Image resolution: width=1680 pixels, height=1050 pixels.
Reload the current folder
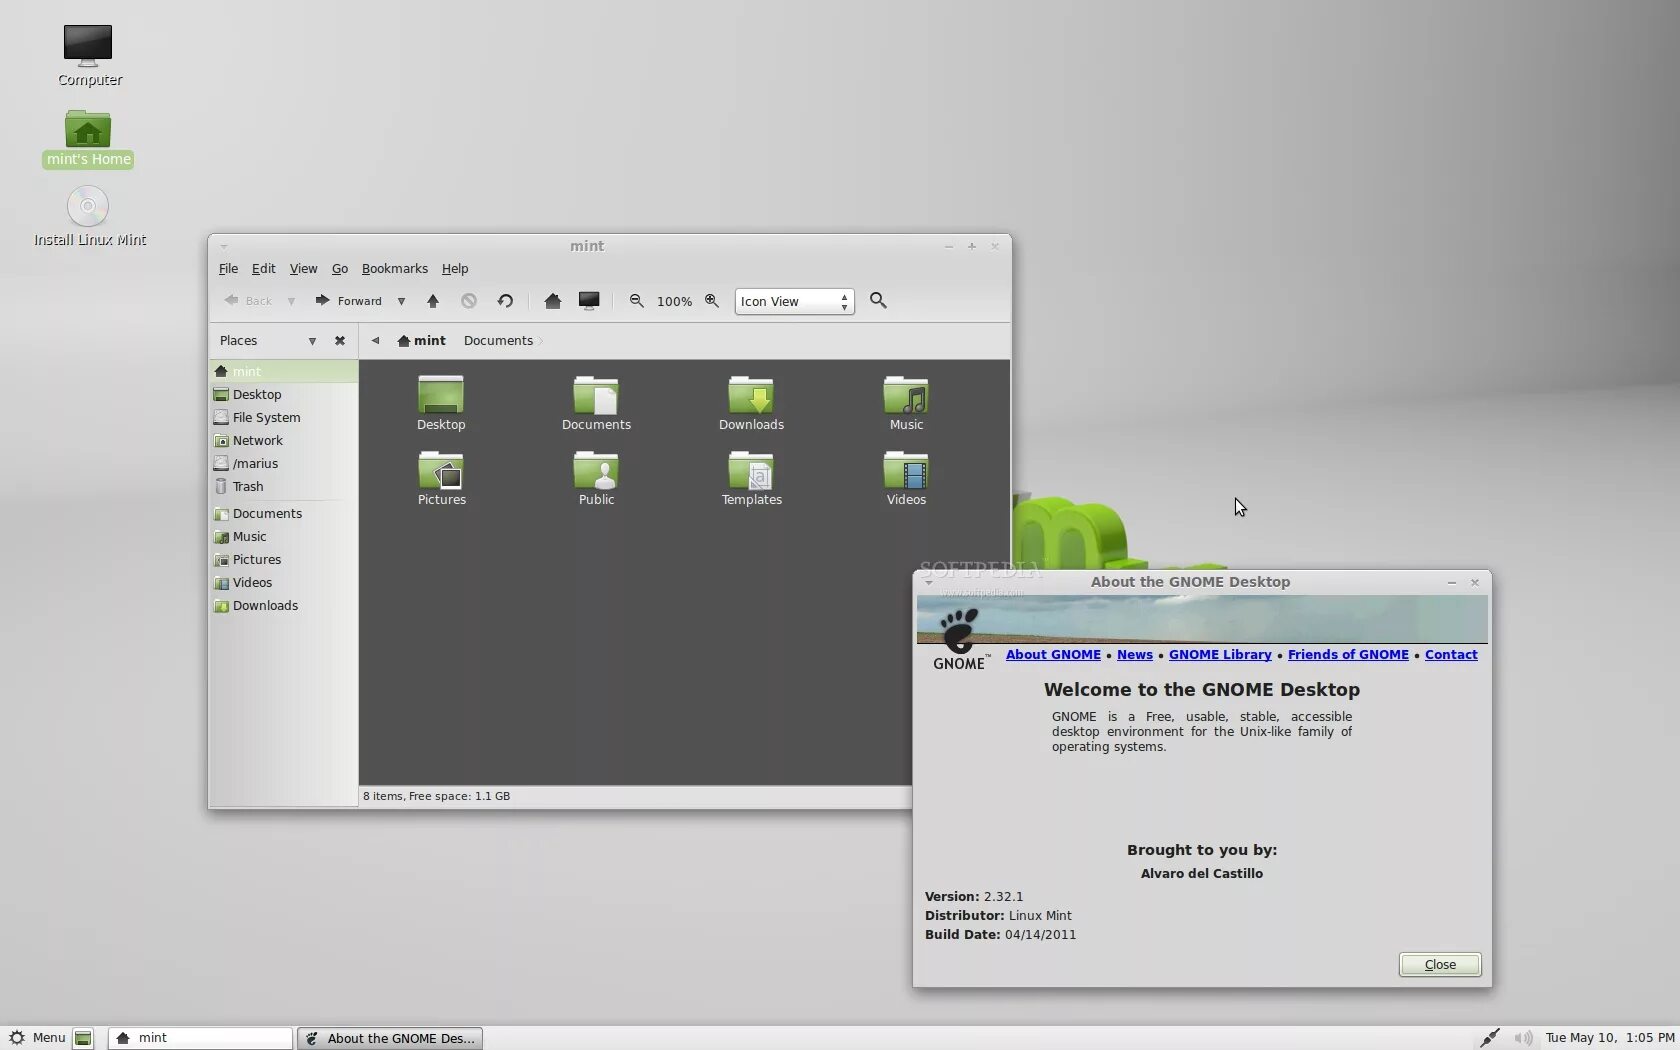point(505,301)
